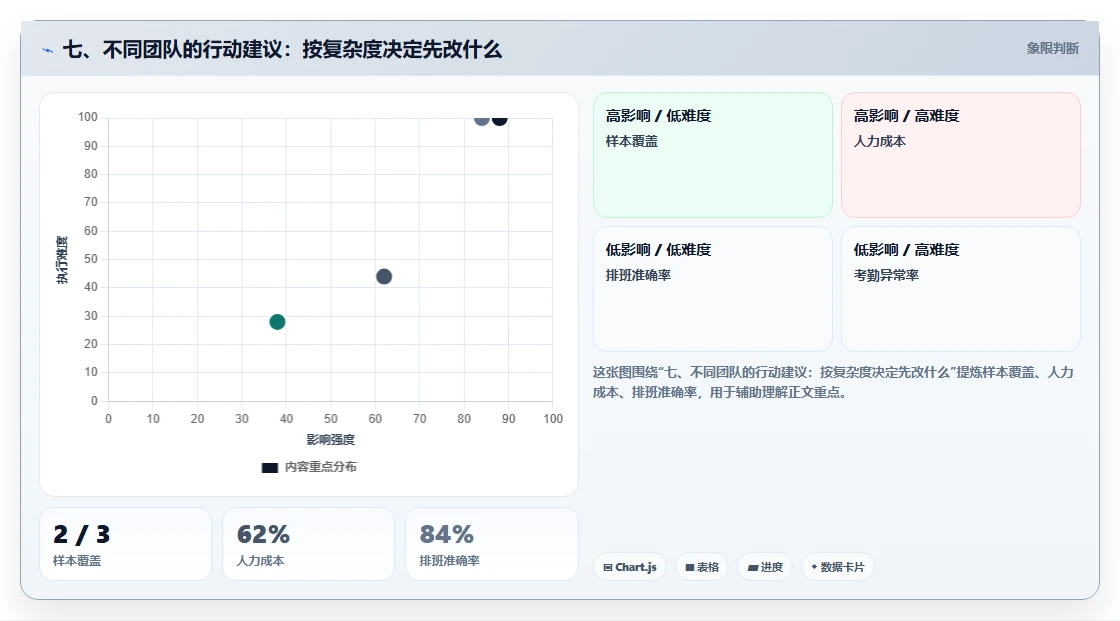Select the lighter gray point at chart top
The image size is (1120, 621).
coord(482,119)
